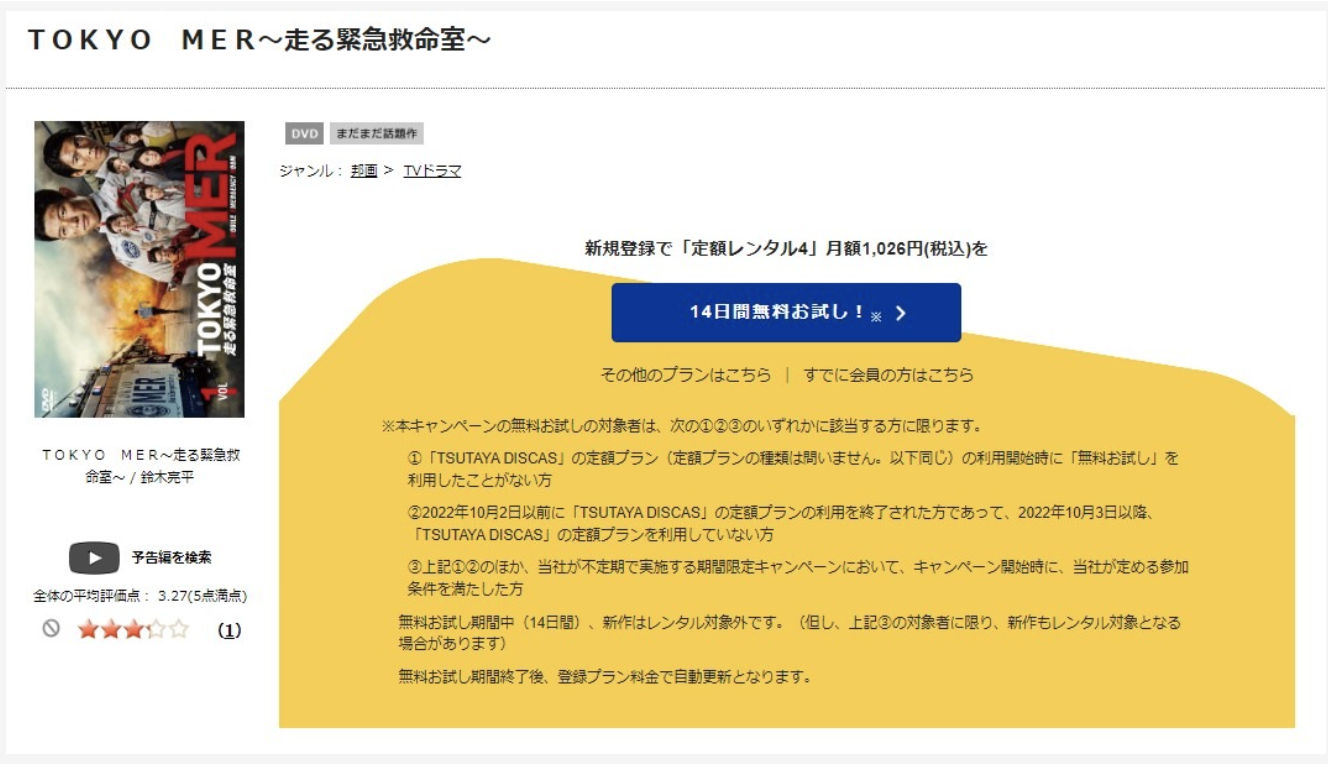Image resolution: width=1328 pixels, height=764 pixels.
Task: Click the gray DVD badge
Action: tap(304, 134)
